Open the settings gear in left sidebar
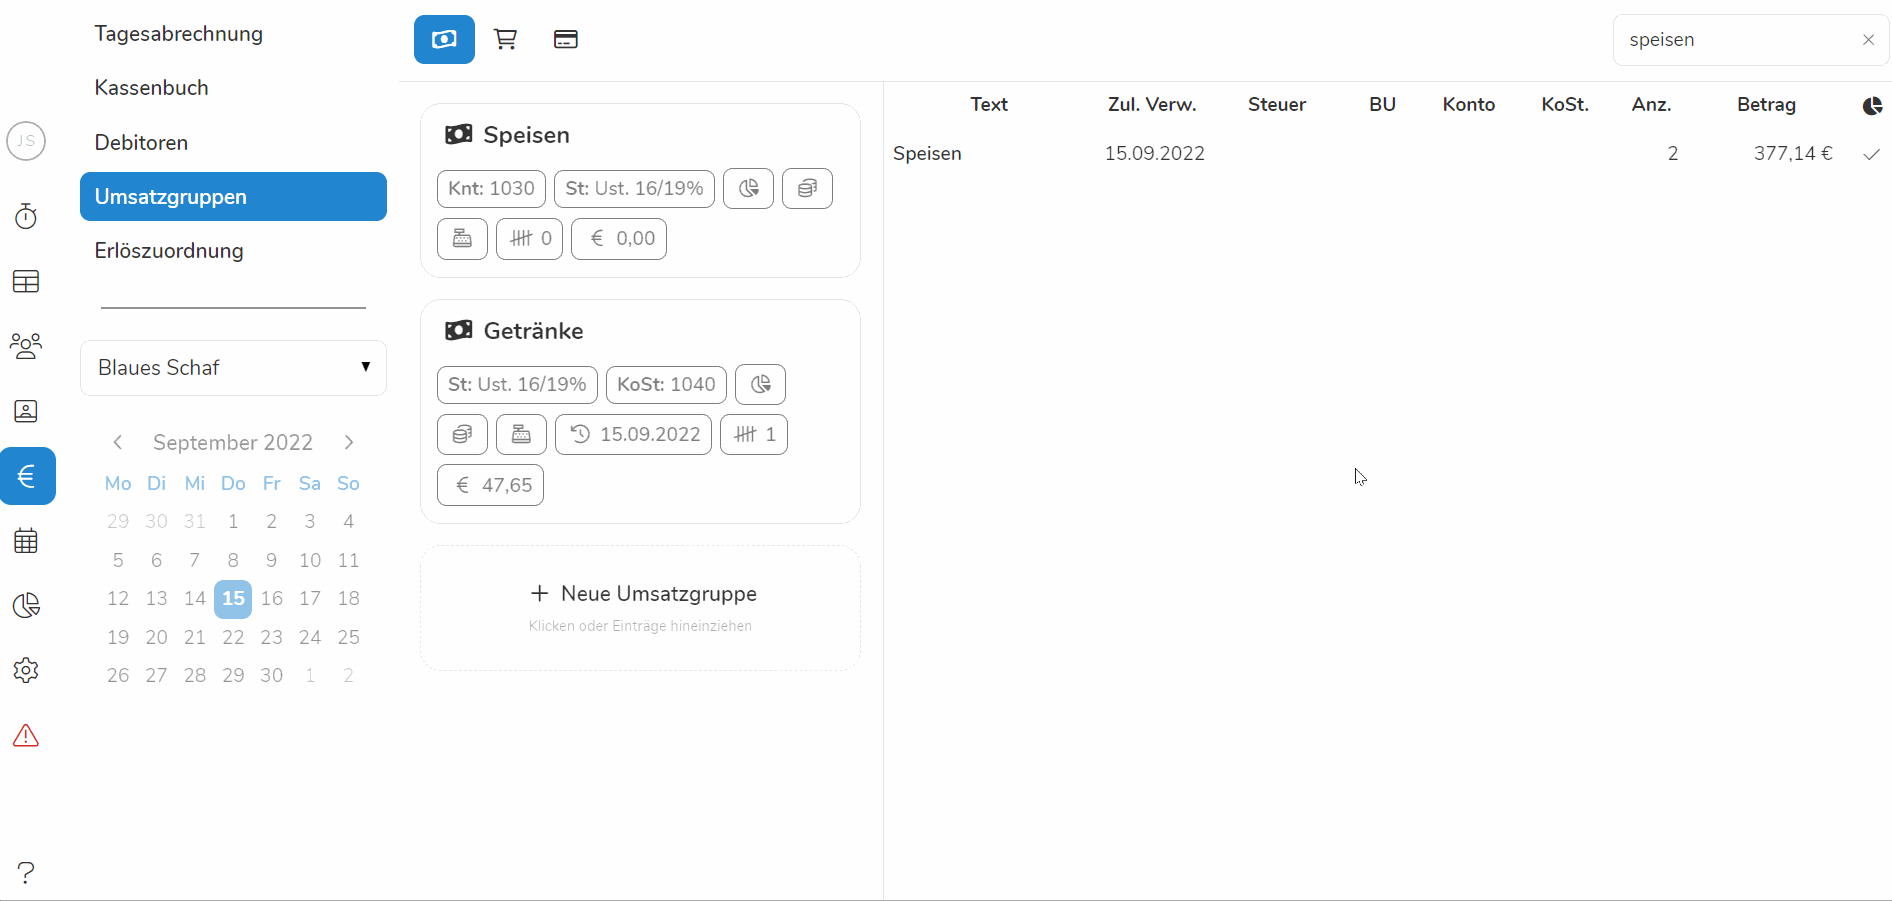Viewport: 1892px width, 901px height. pyautogui.click(x=26, y=670)
